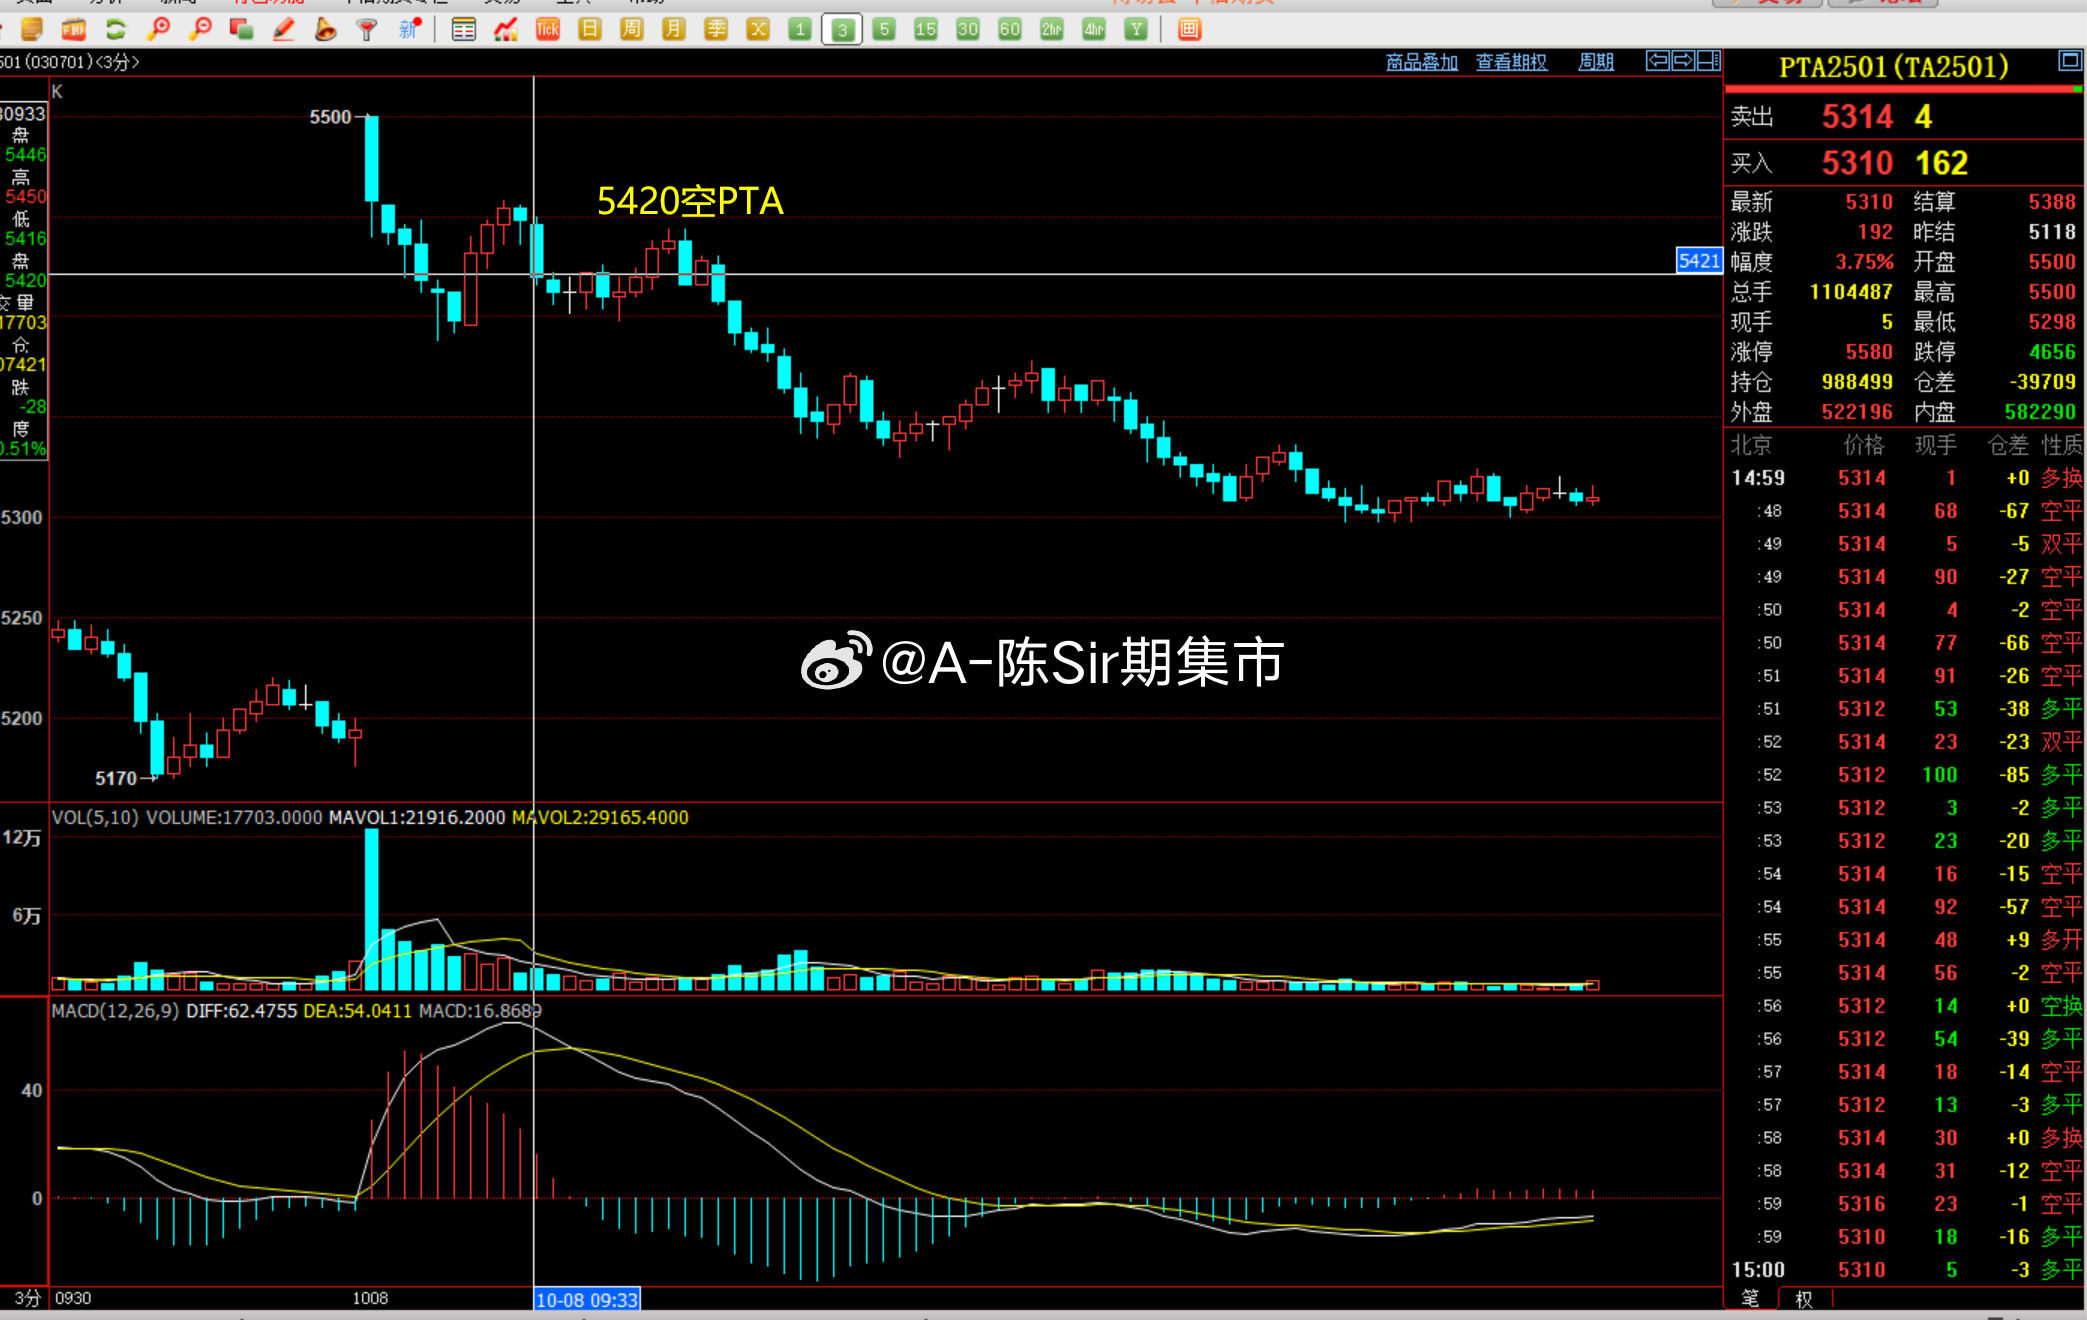Open the notebook icon in toolbar

coord(31,30)
